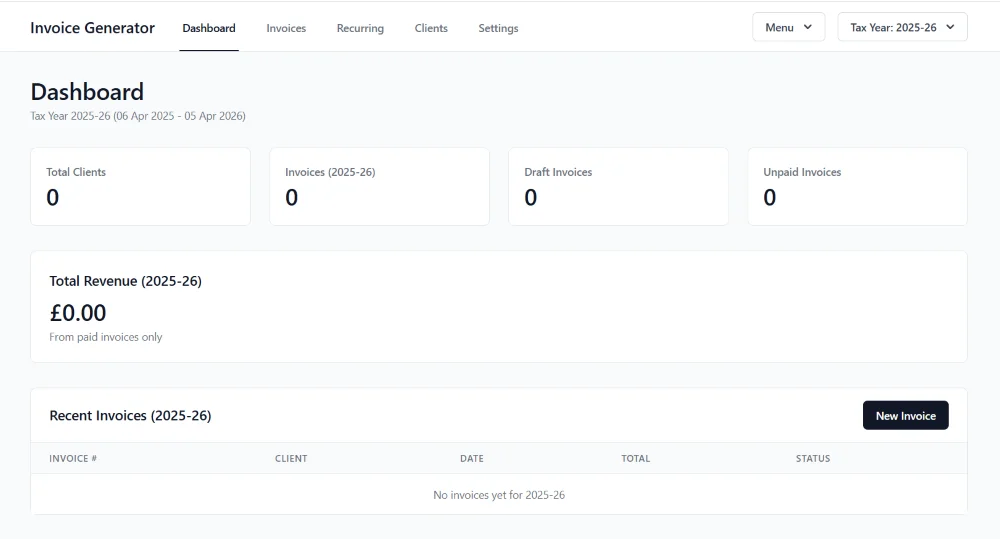Open the Dashboard tab

click(209, 28)
